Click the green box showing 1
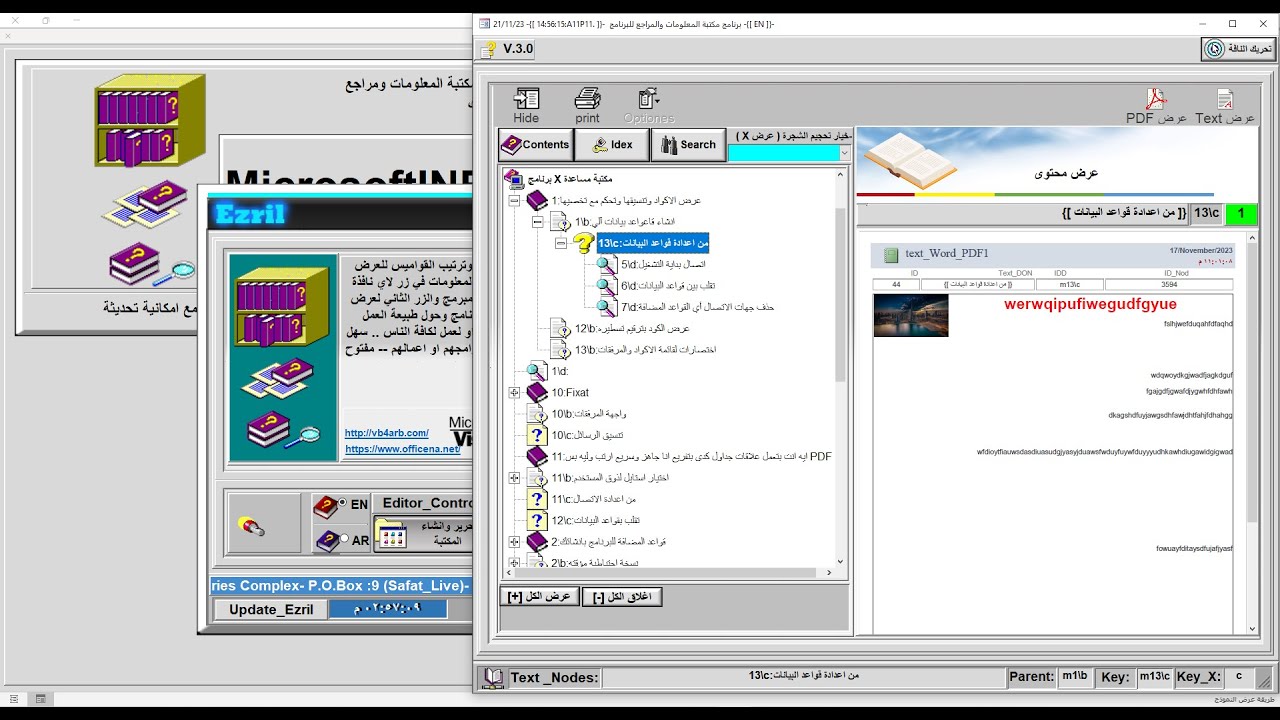This screenshot has height=720, width=1280. (x=1241, y=213)
